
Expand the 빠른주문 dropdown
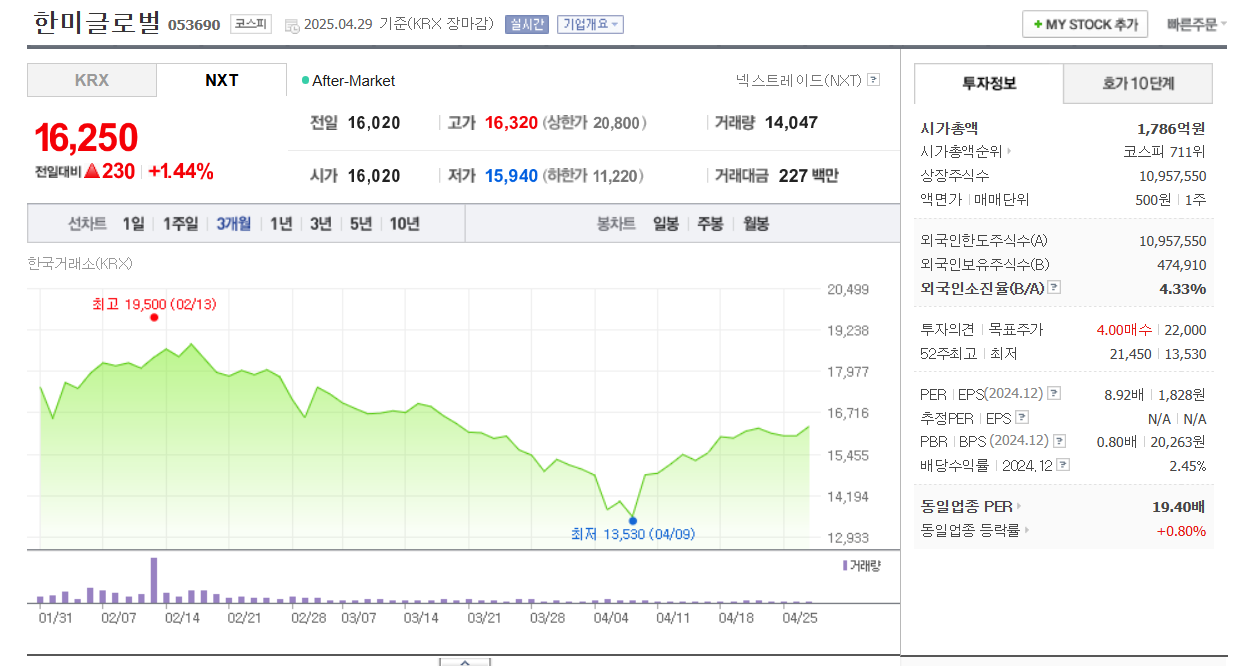click(x=1196, y=24)
